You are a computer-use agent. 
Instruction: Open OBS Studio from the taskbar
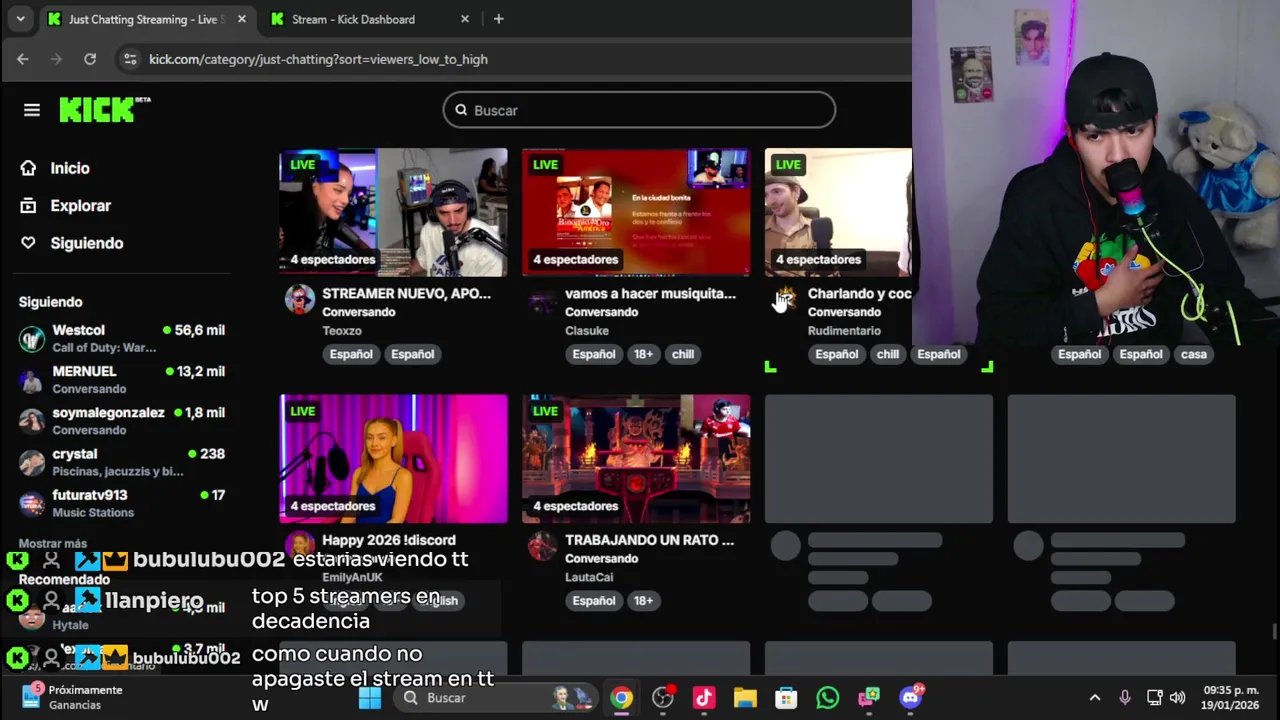pos(663,698)
